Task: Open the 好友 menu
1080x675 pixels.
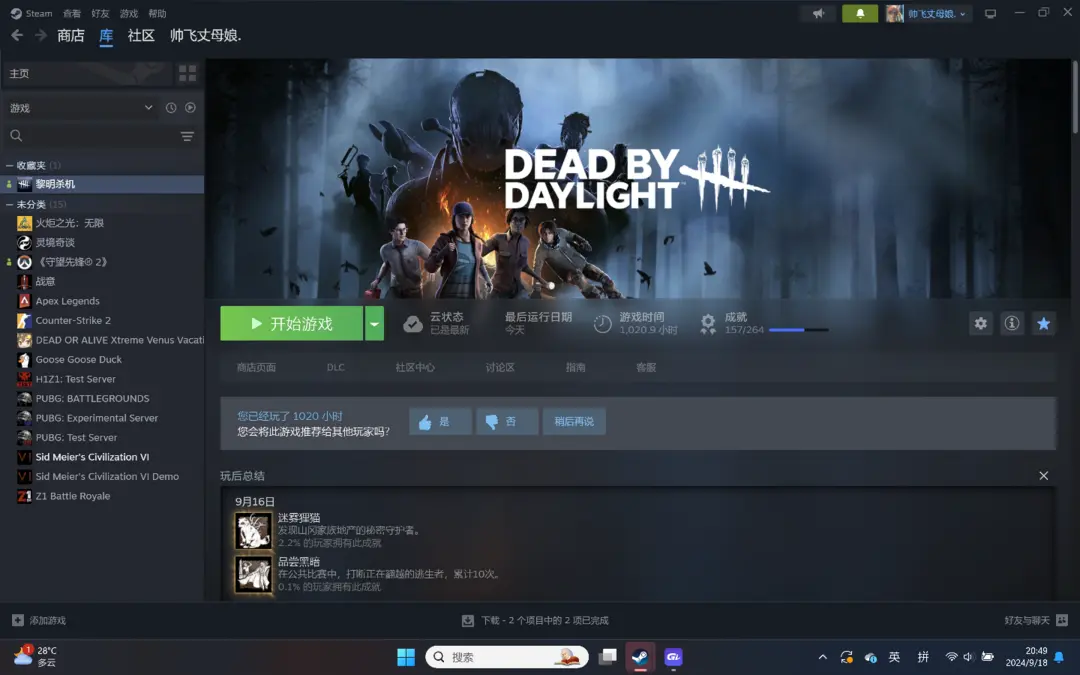Action: point(100,13)
